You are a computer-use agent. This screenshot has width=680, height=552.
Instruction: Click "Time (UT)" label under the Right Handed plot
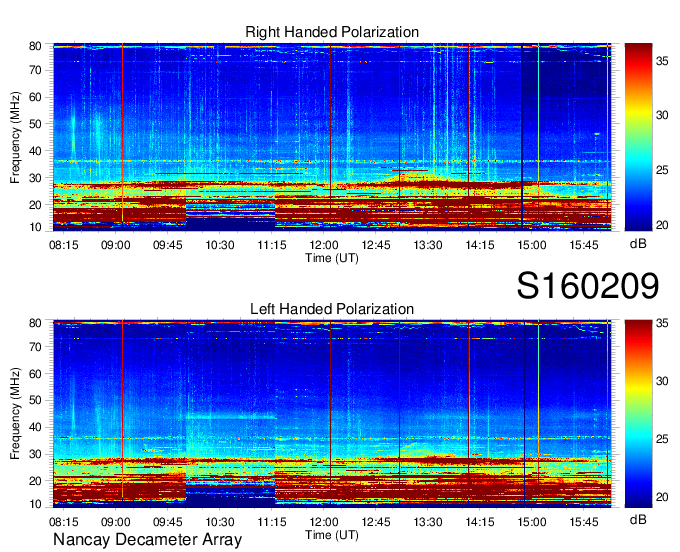pos(332,258)
